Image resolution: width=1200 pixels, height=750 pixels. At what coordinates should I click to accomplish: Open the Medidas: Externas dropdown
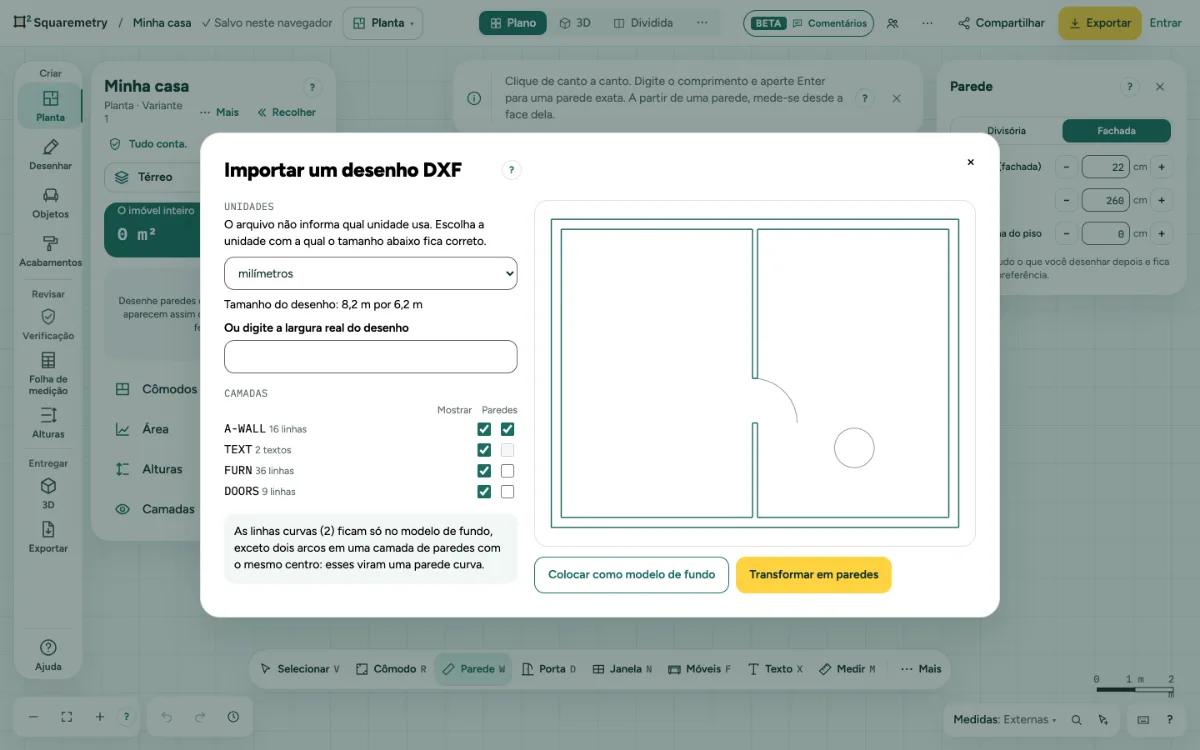[1004, 719]
